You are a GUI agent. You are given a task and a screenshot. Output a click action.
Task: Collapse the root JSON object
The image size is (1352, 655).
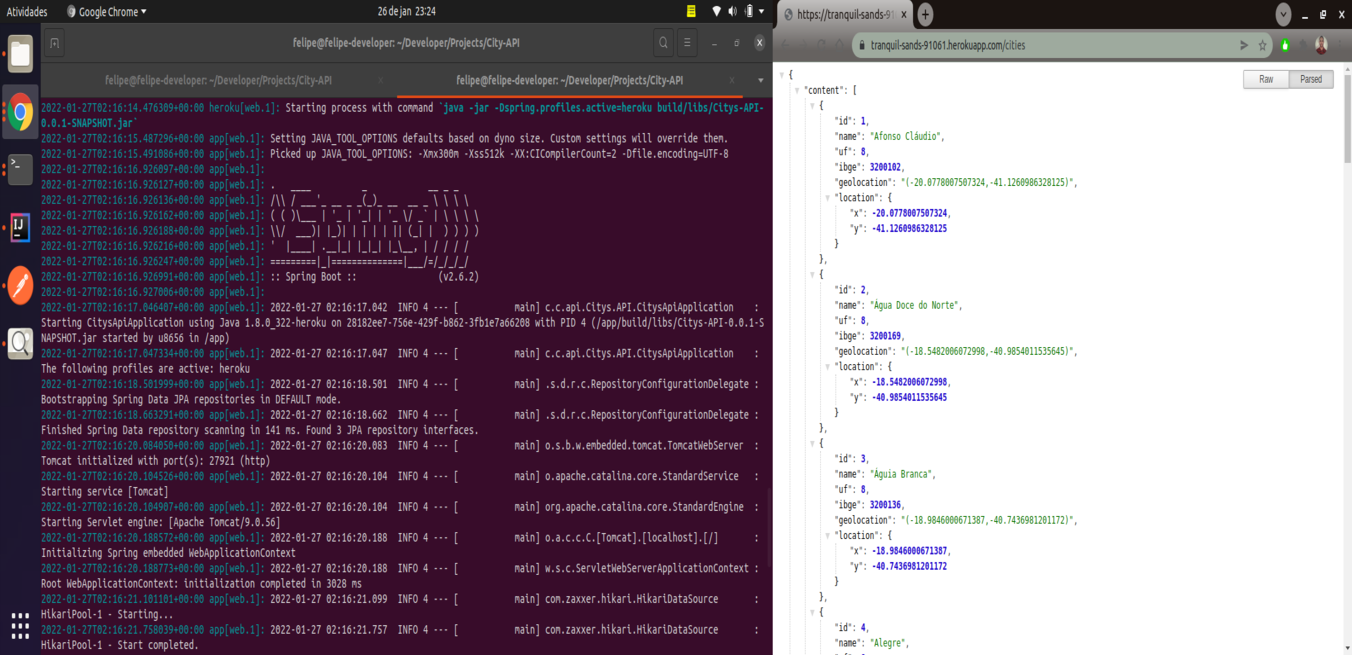tap(781, 75)
